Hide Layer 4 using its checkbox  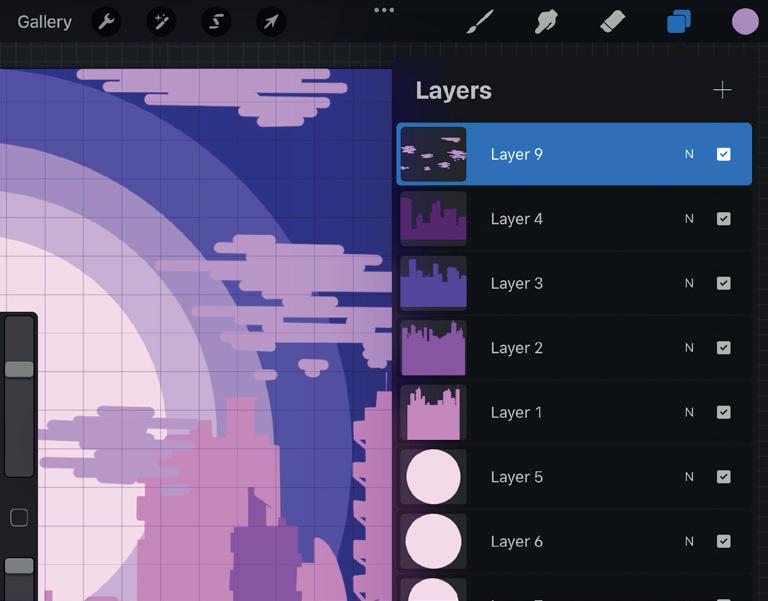[723, 218]
